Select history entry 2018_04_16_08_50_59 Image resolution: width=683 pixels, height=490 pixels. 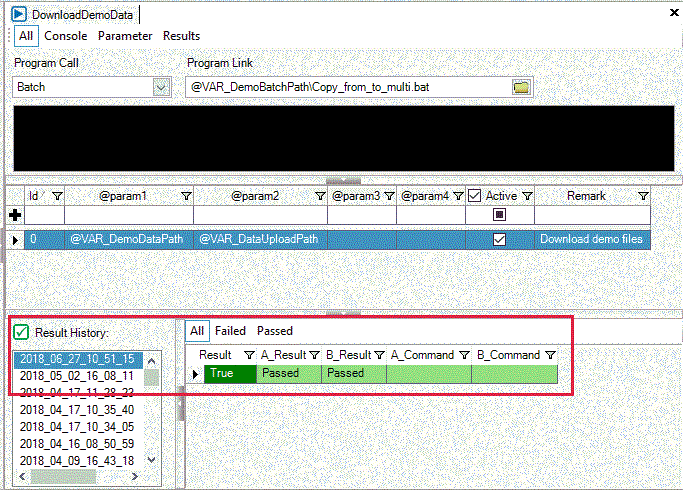point(78,444)
